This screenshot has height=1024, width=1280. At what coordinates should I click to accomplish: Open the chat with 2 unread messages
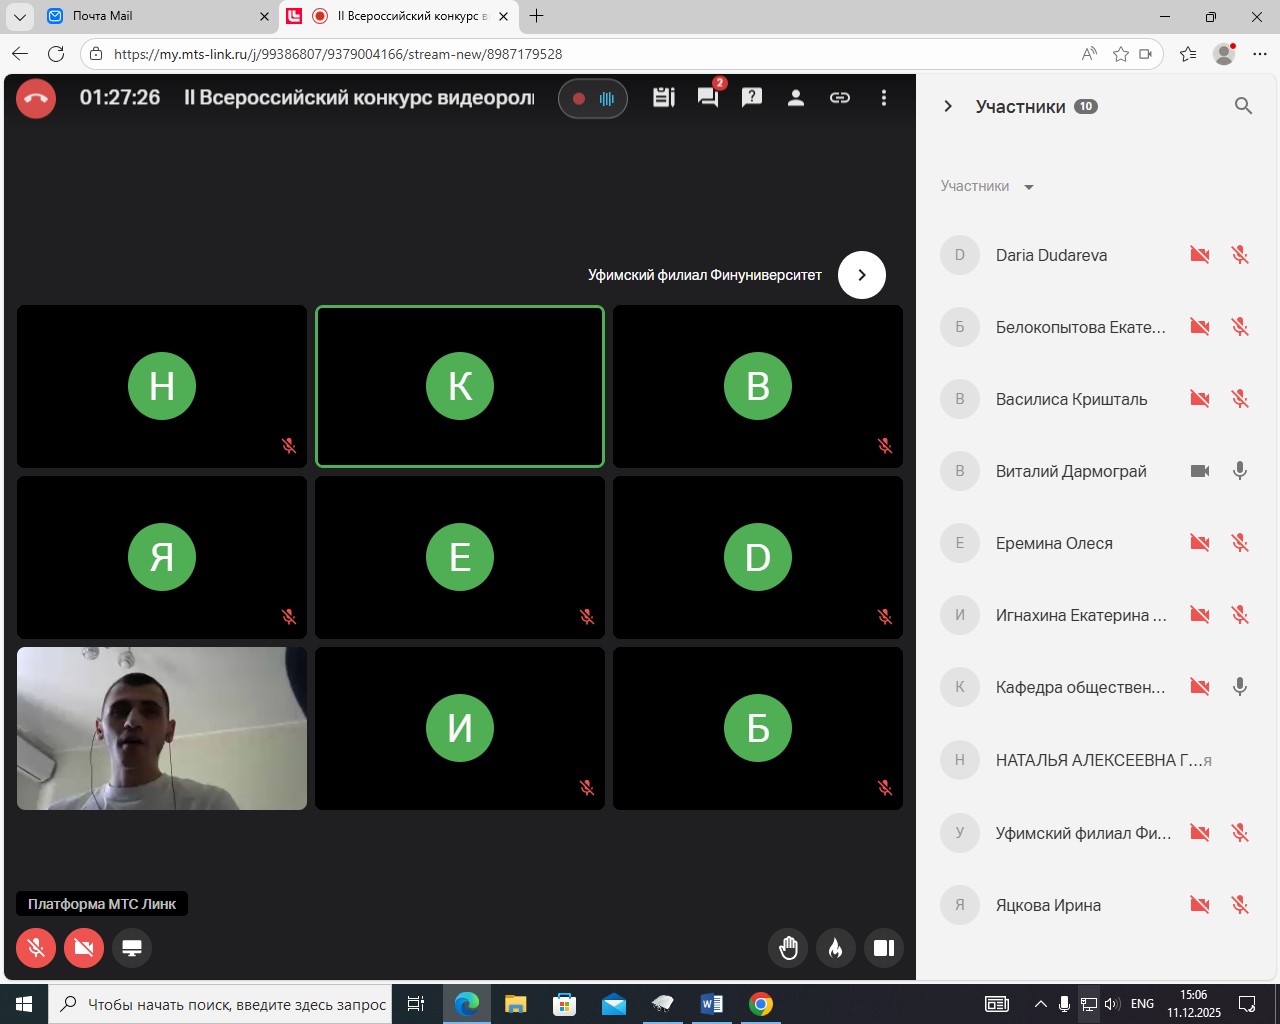708,97
